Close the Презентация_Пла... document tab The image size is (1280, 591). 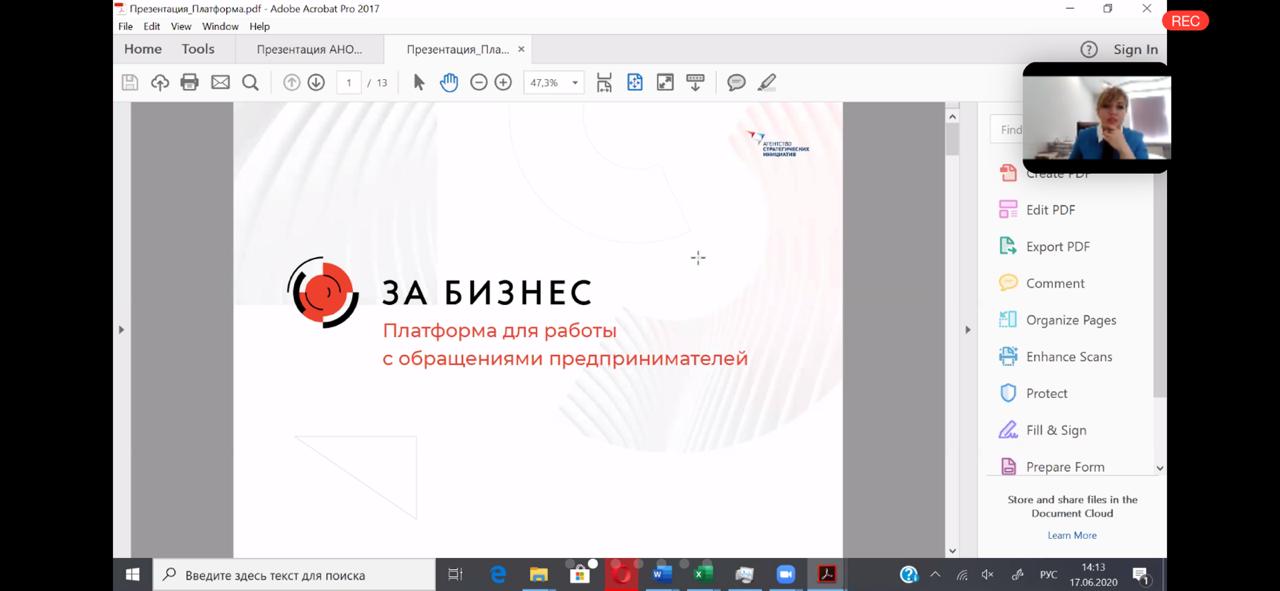521,49
